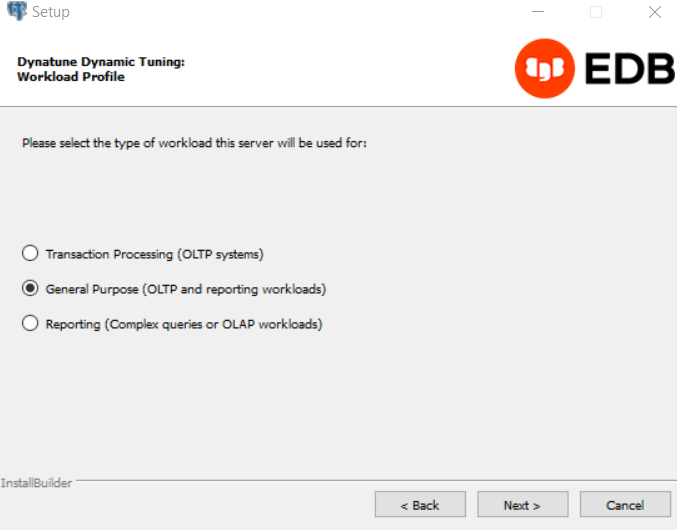677x530 pixels.
Task: Click the 'General Purpose (OLTP and reporting workloads)' label
Action: (x=186, y=289)
